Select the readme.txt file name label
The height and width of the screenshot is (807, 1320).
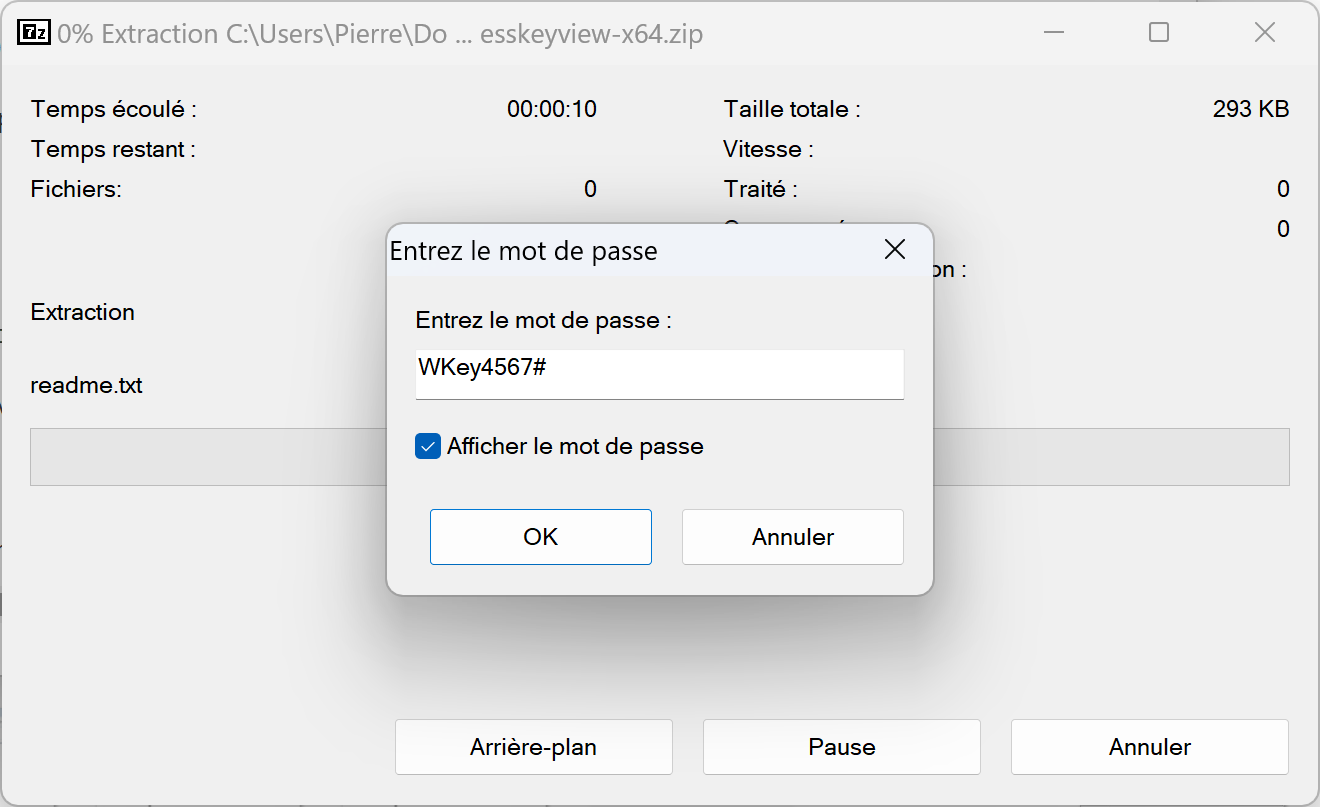click(x=87, y=385)
